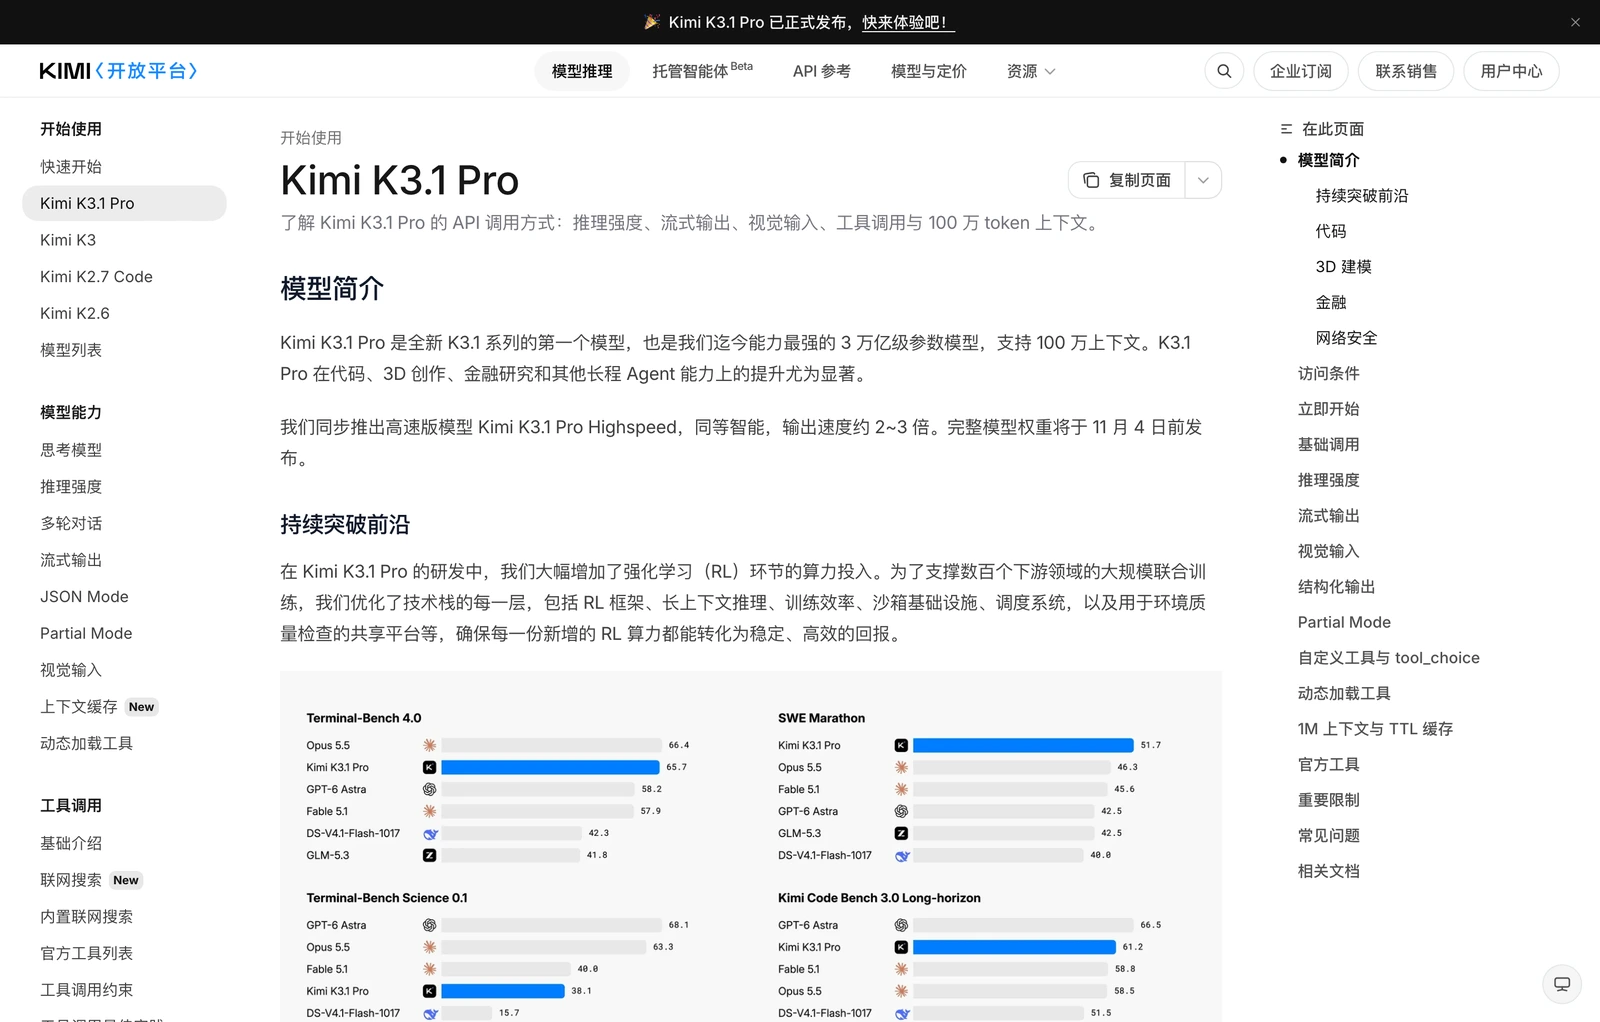
Task: Open the 资源 dropdown menu
Action: pyautogui.click(x=1031, y=71)
